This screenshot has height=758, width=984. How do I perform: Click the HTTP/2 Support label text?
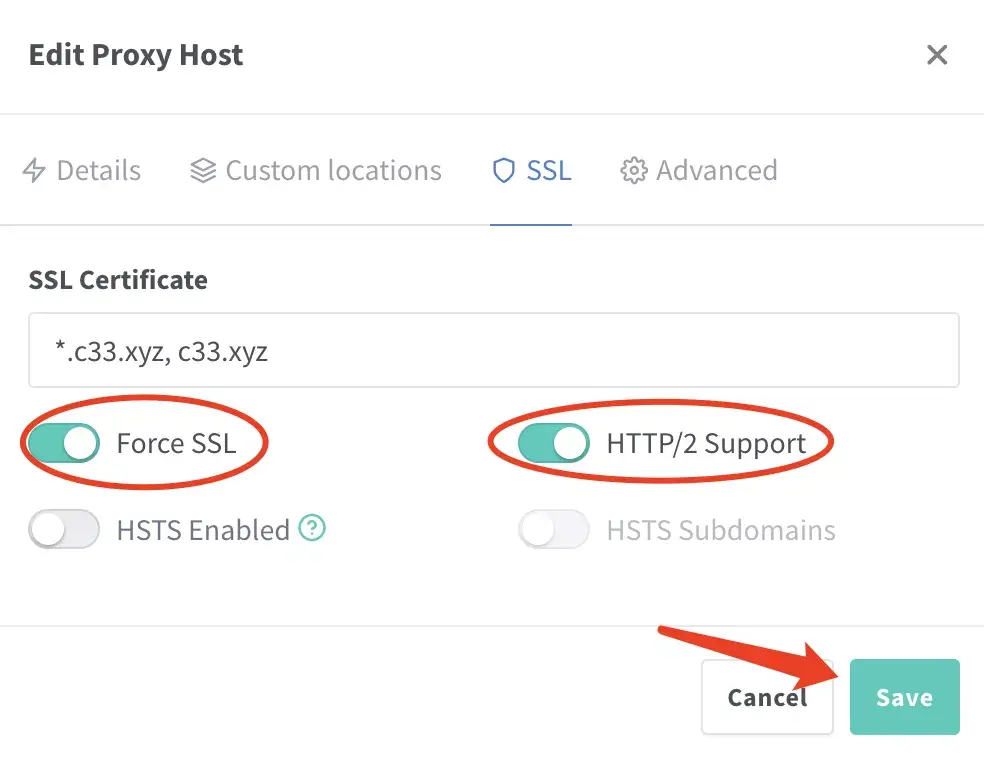[706, 443]
